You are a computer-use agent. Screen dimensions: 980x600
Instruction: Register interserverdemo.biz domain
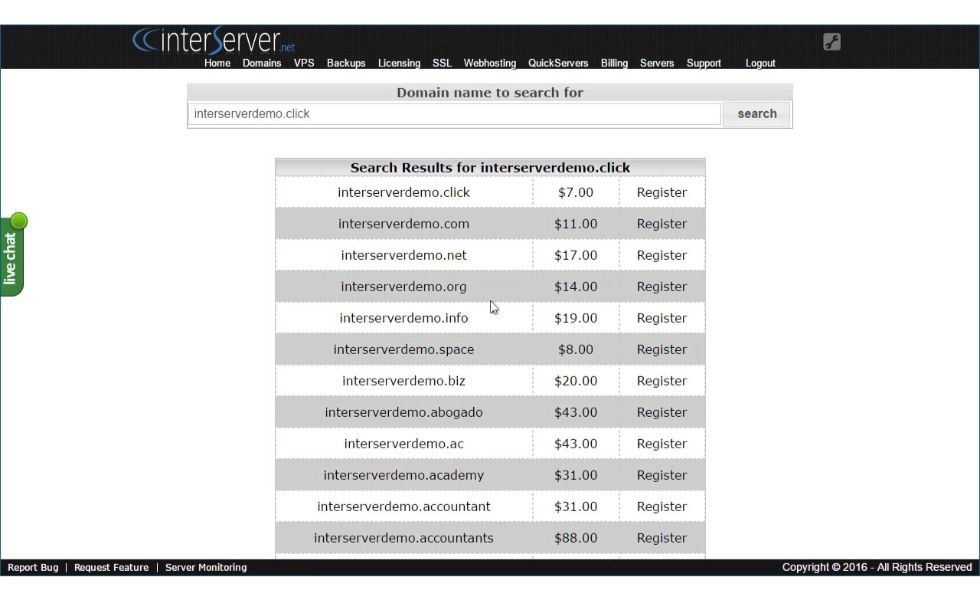click(661, 381)
